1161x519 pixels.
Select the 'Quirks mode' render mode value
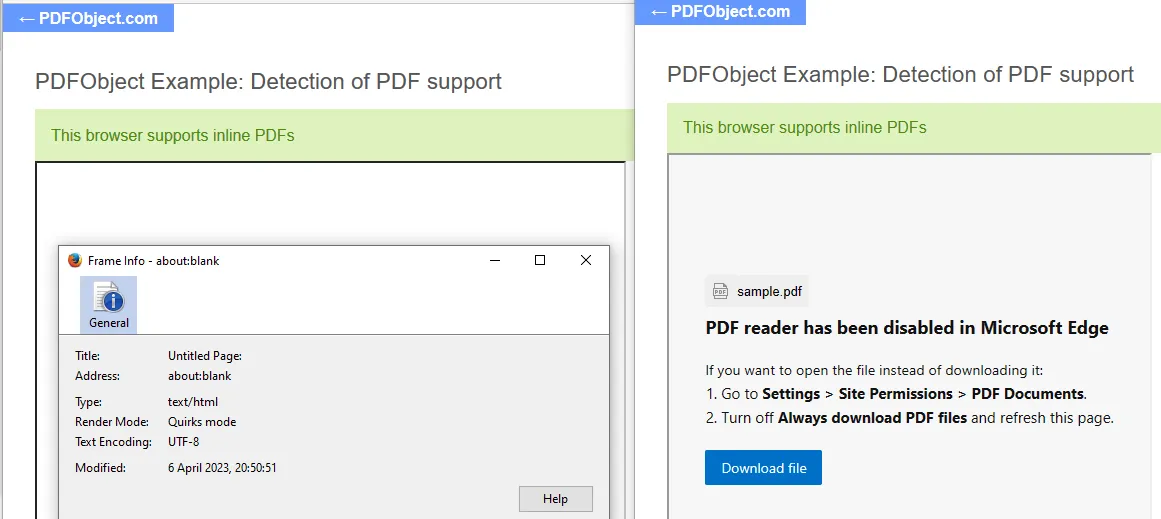click(x=202, y=422)
